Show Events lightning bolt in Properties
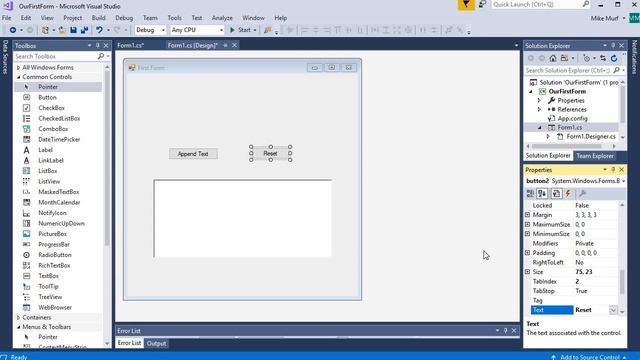 [x=568, y=193]
